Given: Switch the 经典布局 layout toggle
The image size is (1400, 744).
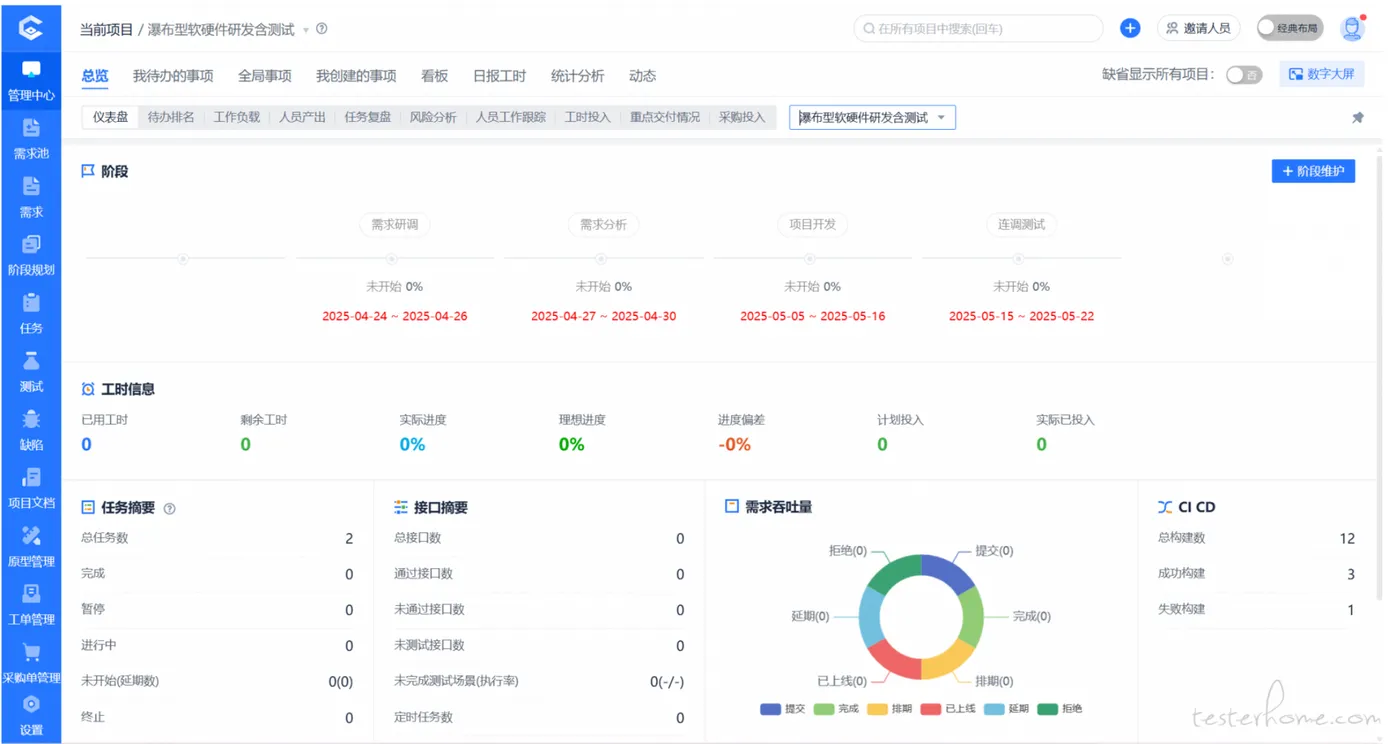Looking at the screenshot, I should 1289,29.
